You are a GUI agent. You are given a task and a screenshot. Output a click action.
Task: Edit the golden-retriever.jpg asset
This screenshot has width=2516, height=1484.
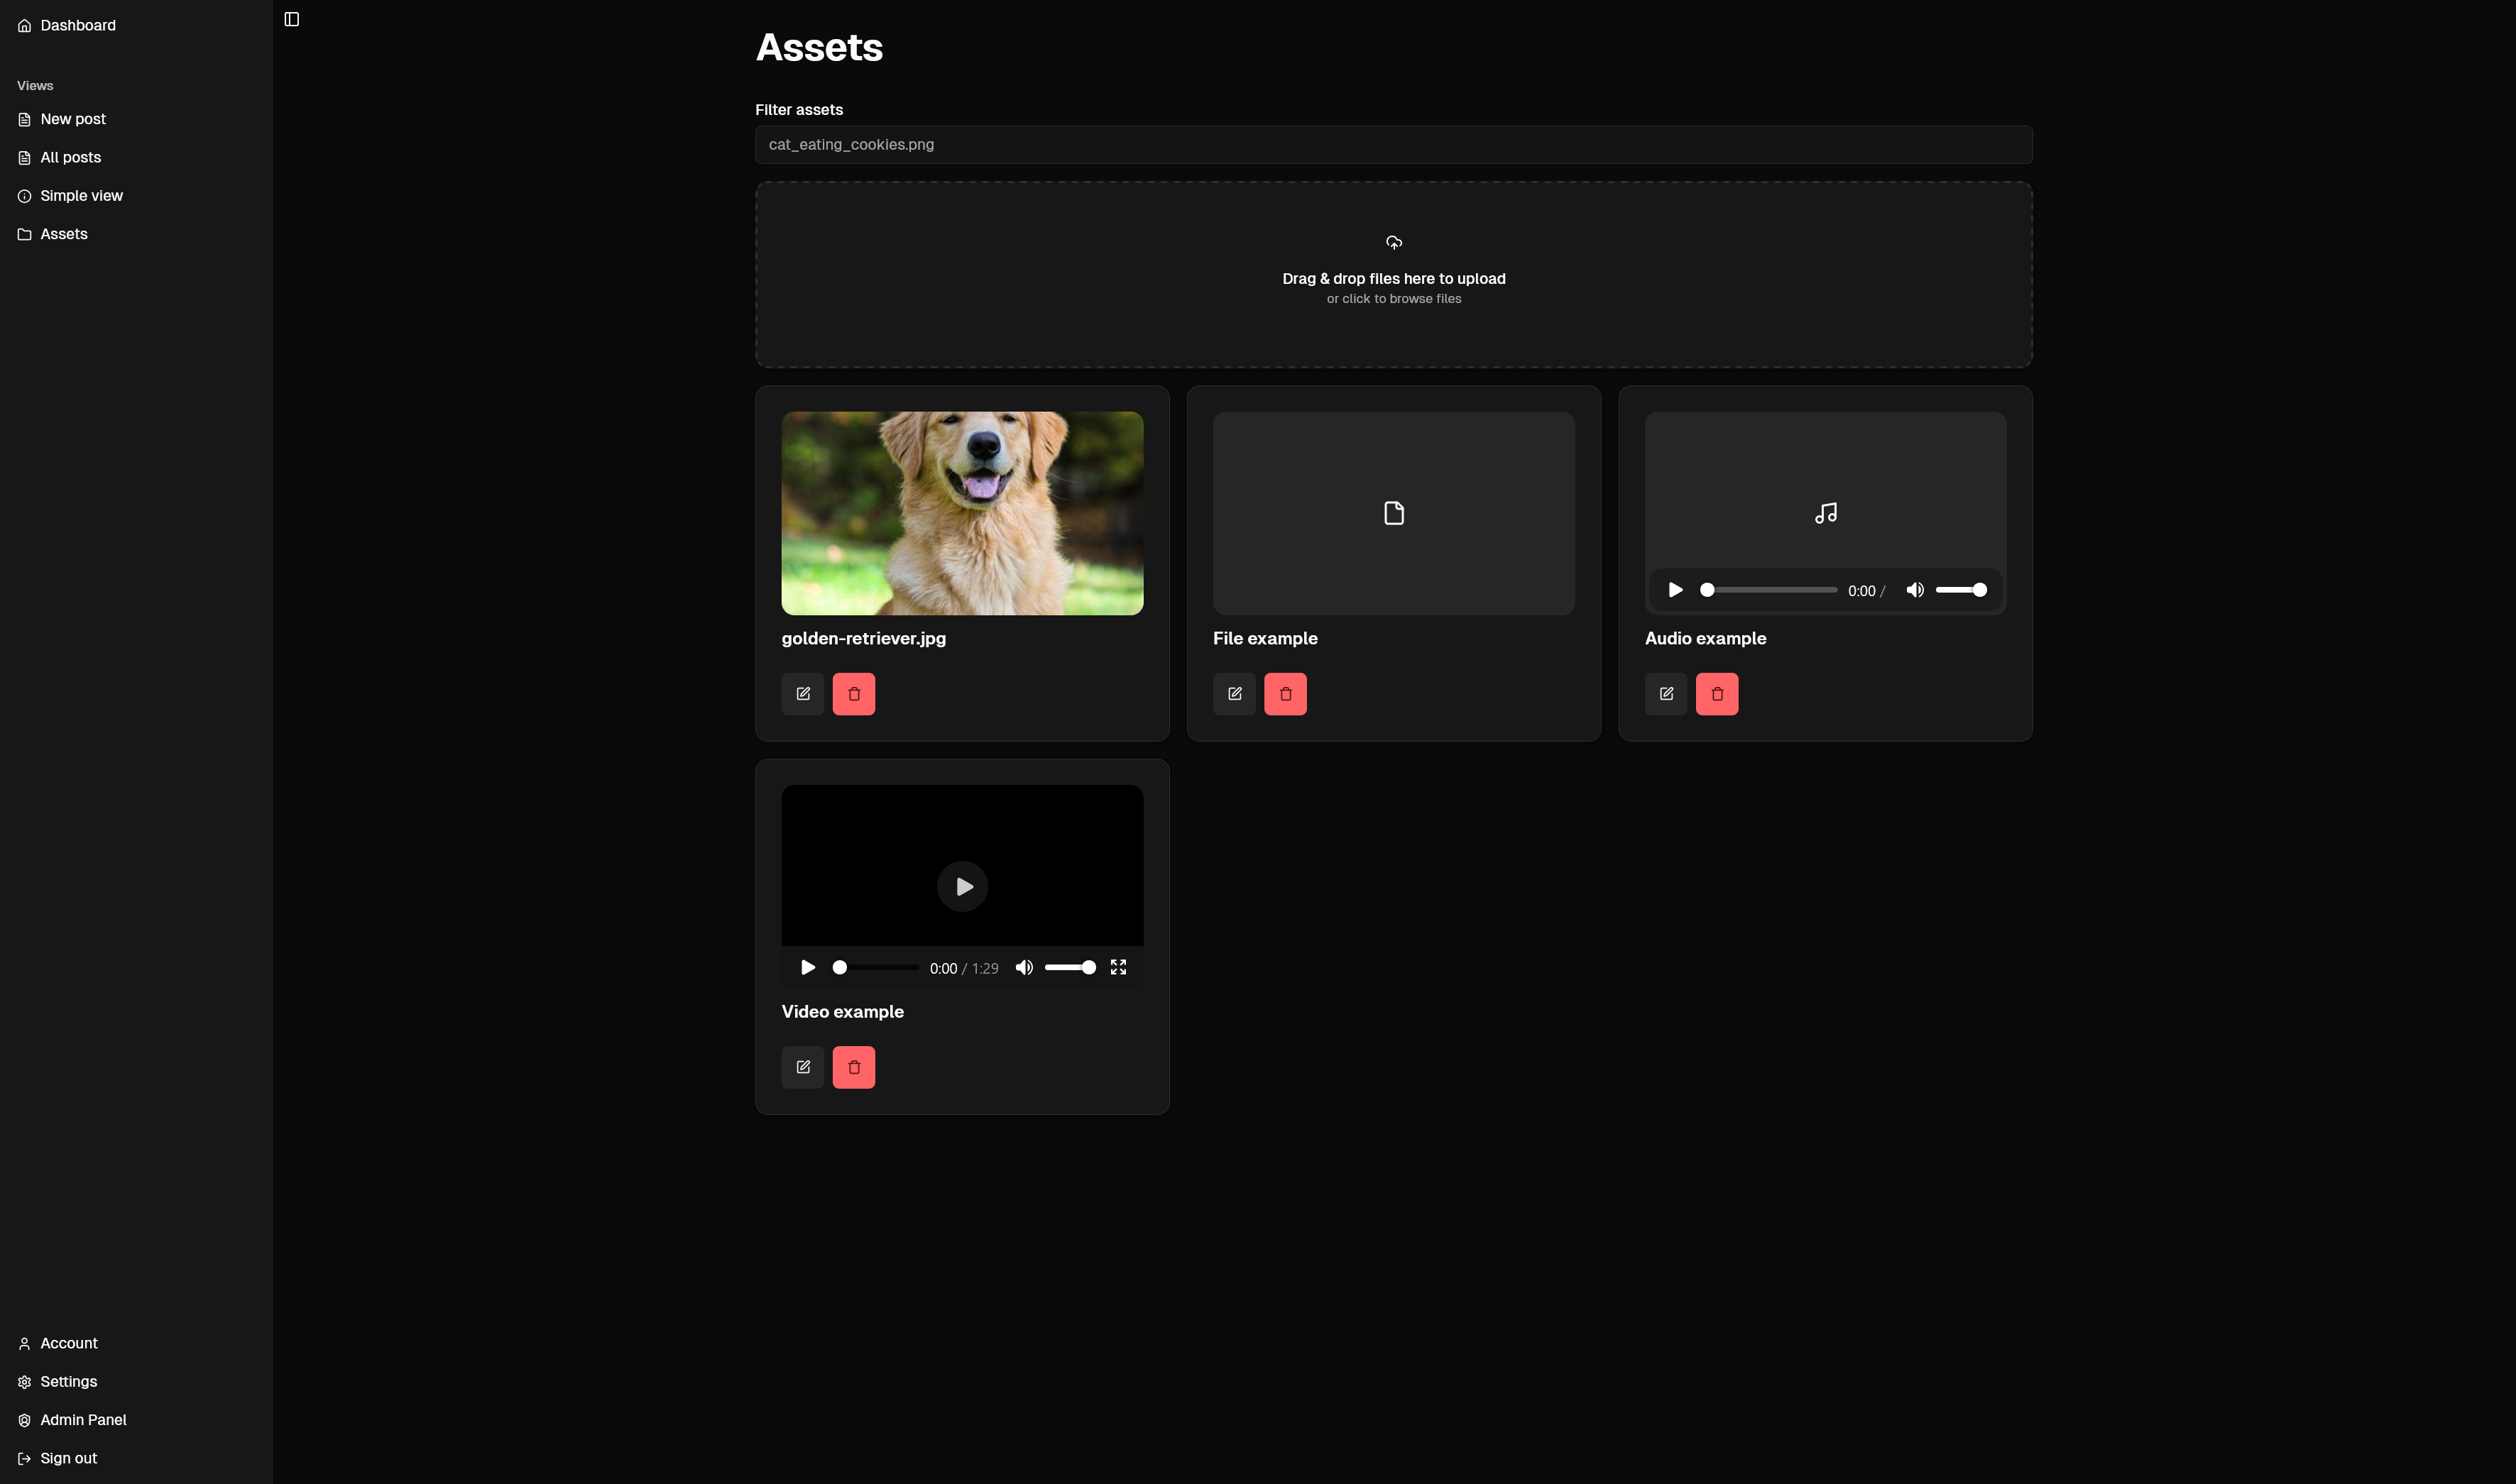(802, 694)
